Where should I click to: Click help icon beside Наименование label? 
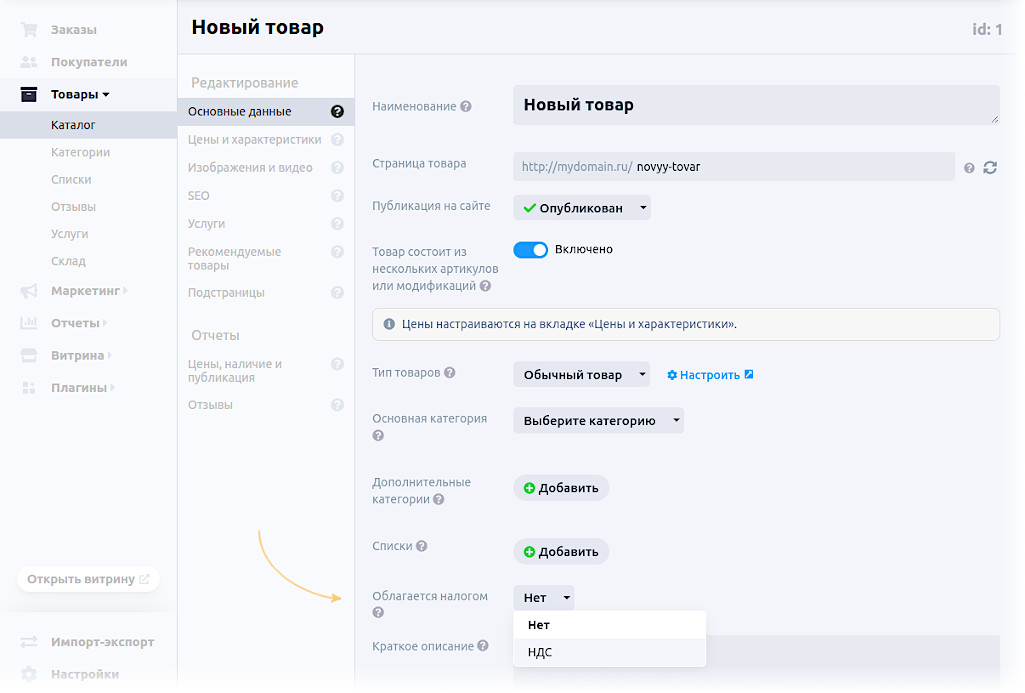[x=466, y=107]
